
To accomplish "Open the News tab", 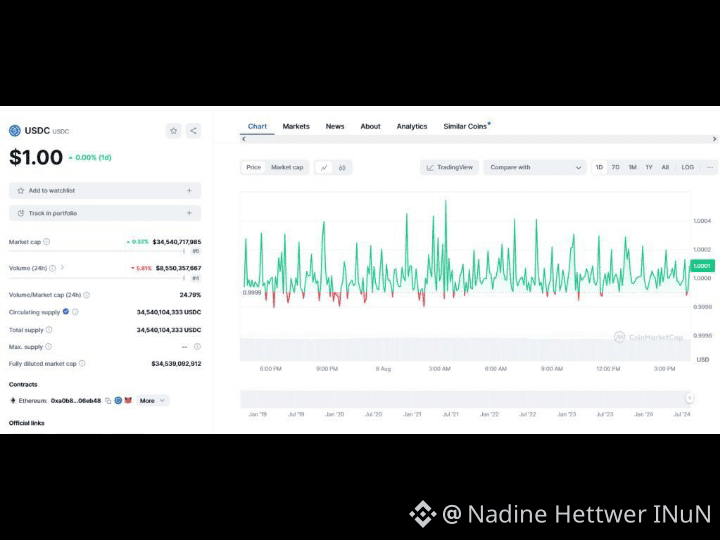I will (x=335, y=126).
